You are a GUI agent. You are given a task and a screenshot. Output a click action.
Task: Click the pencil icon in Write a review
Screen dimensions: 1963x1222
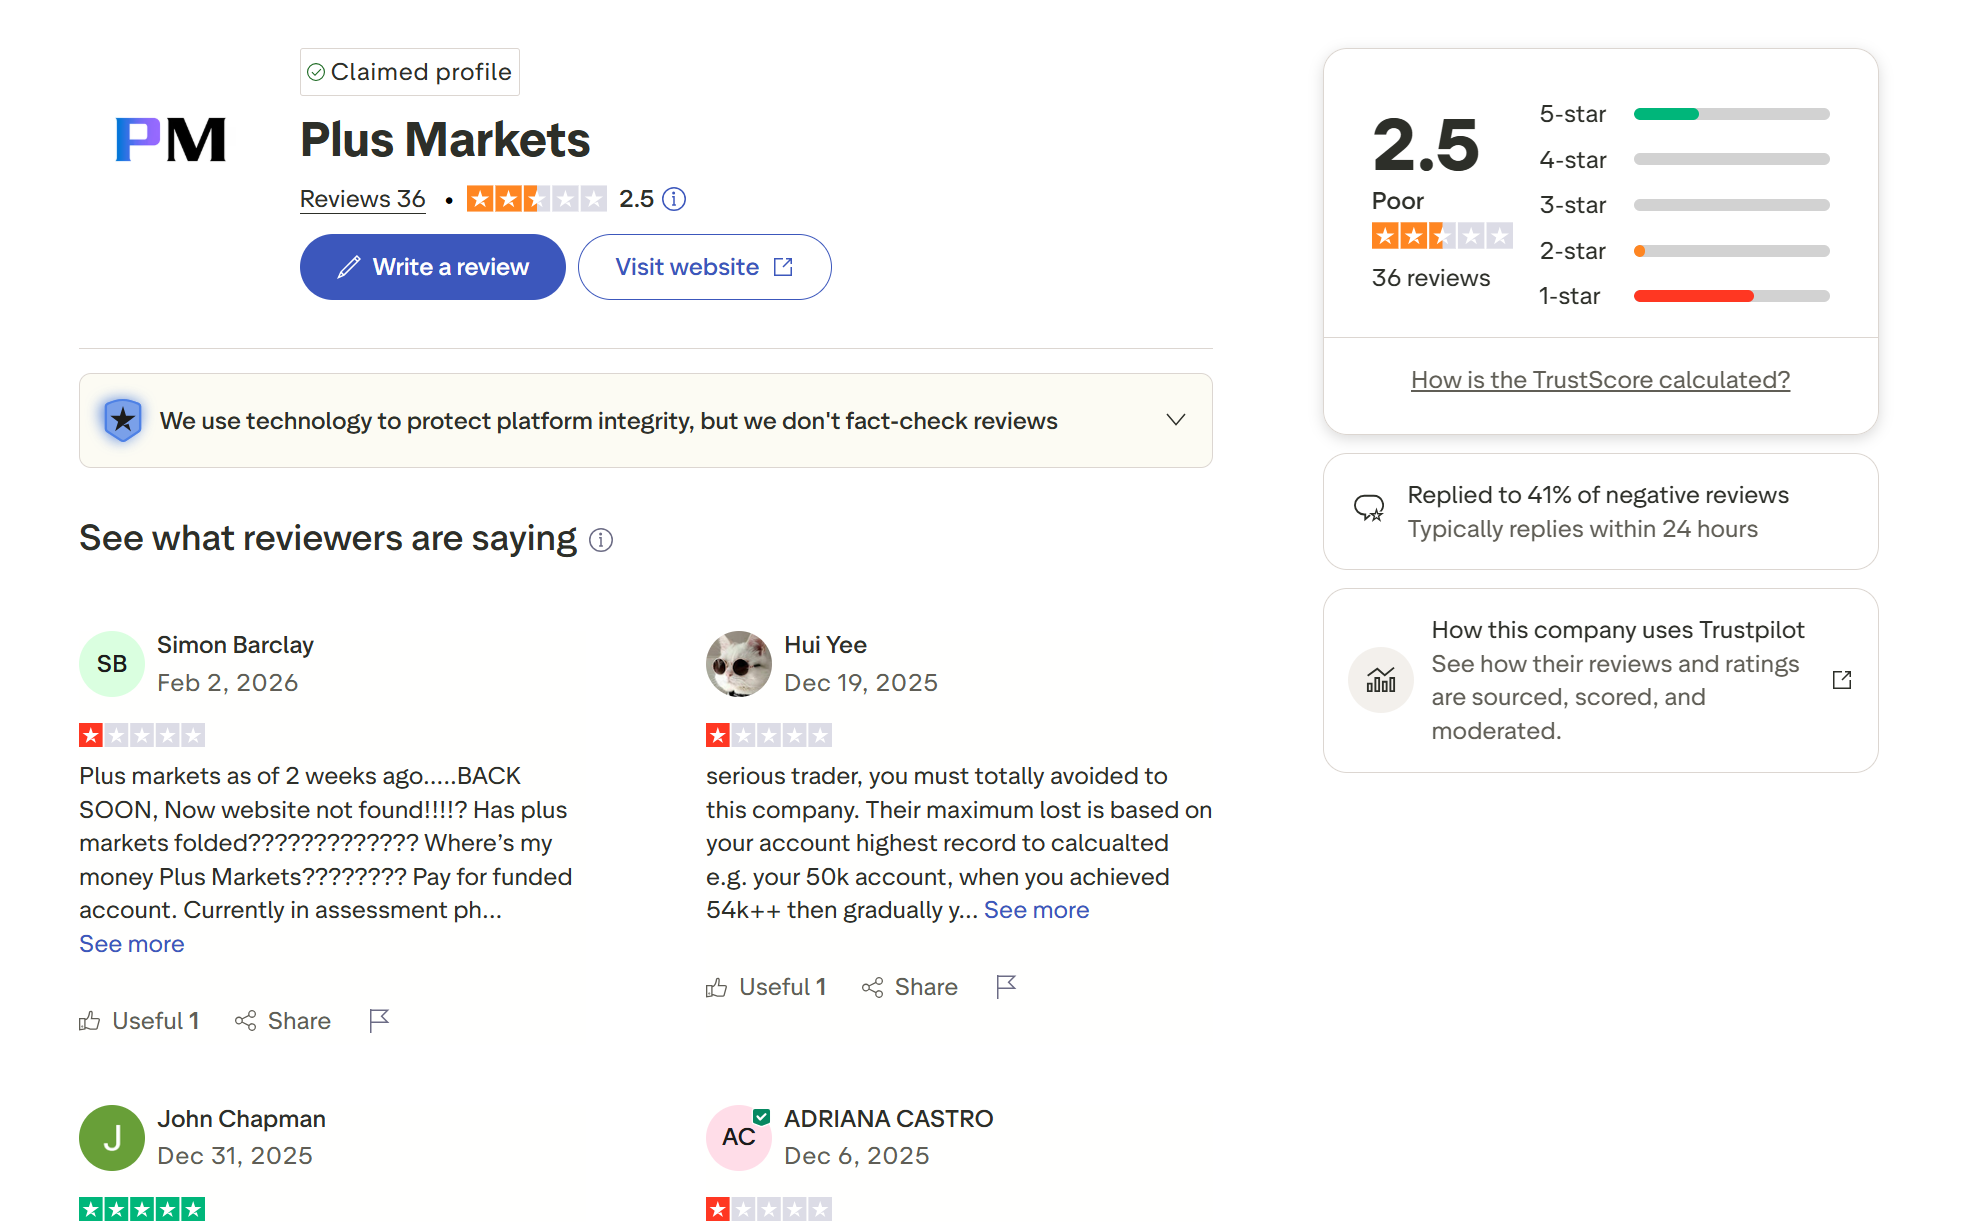click(349, 267)
